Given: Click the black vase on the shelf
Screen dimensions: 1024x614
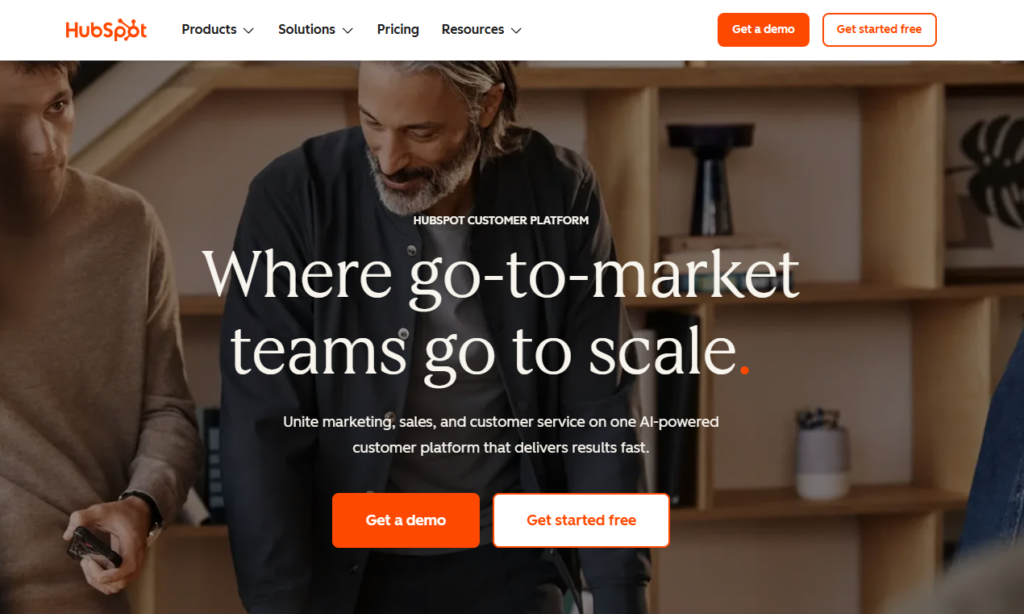Looking at the screenshot, I should click(x=711, y=179).
